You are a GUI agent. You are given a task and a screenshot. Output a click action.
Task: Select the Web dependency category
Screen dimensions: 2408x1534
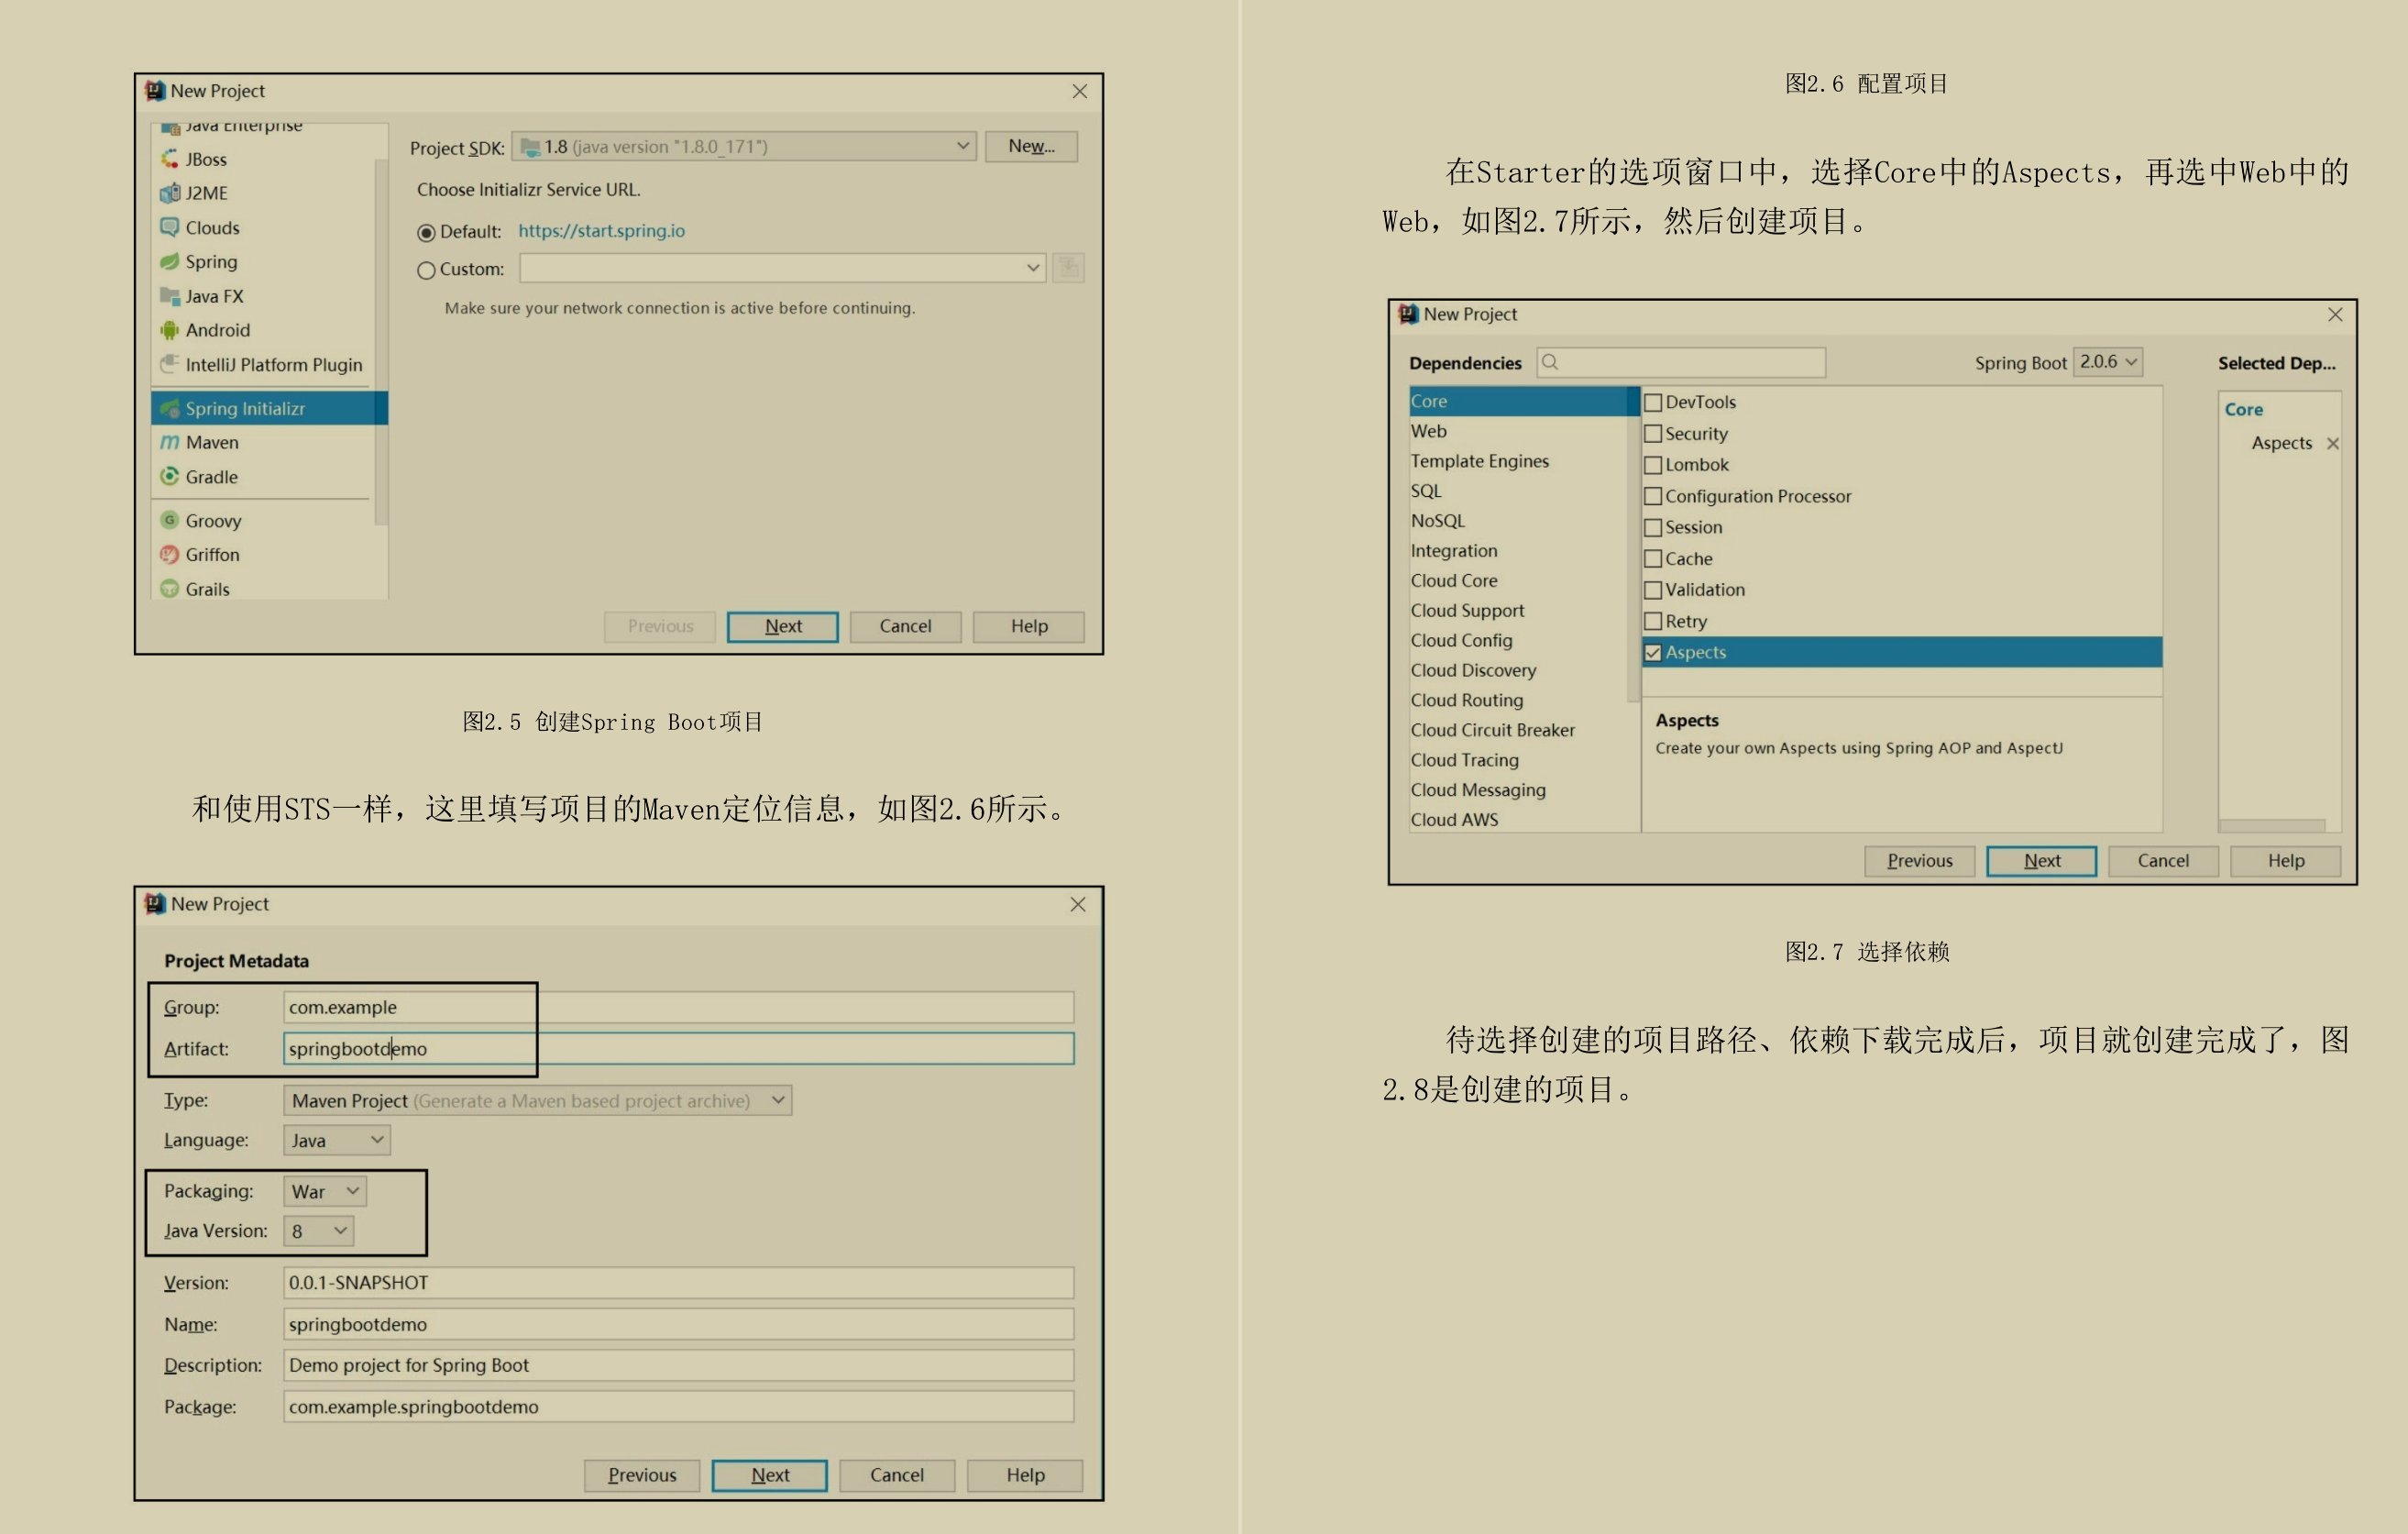coord(1518,431)
